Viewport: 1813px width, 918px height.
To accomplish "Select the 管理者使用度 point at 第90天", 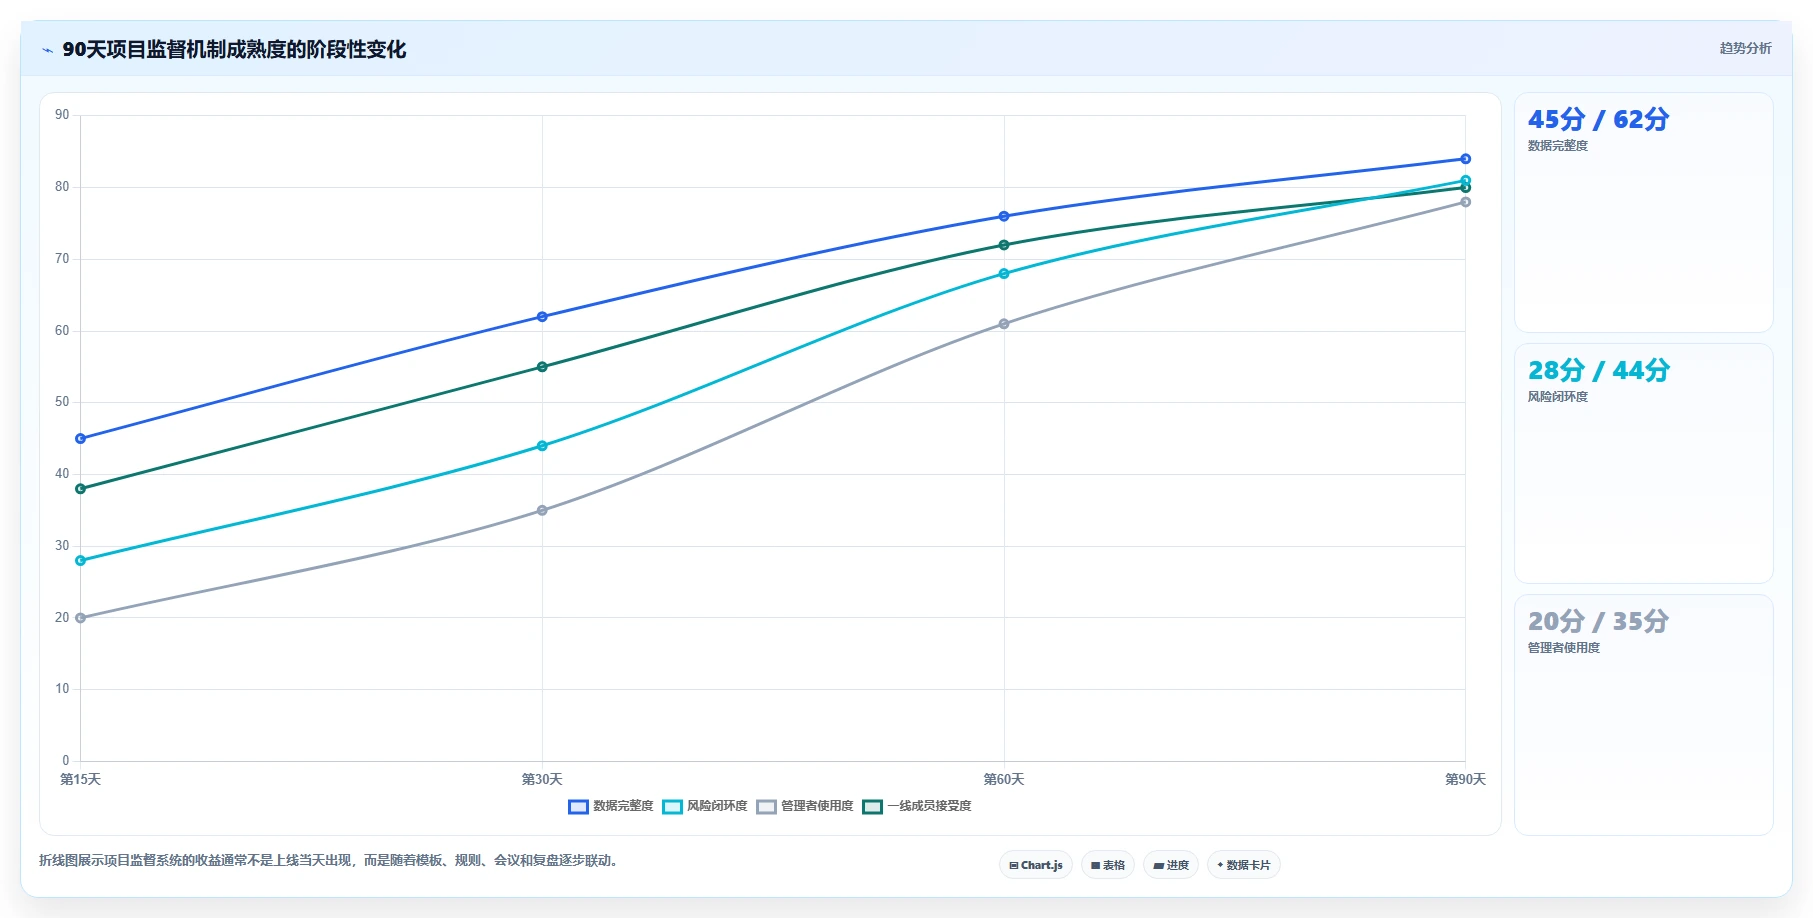I will click(1465, 202).
